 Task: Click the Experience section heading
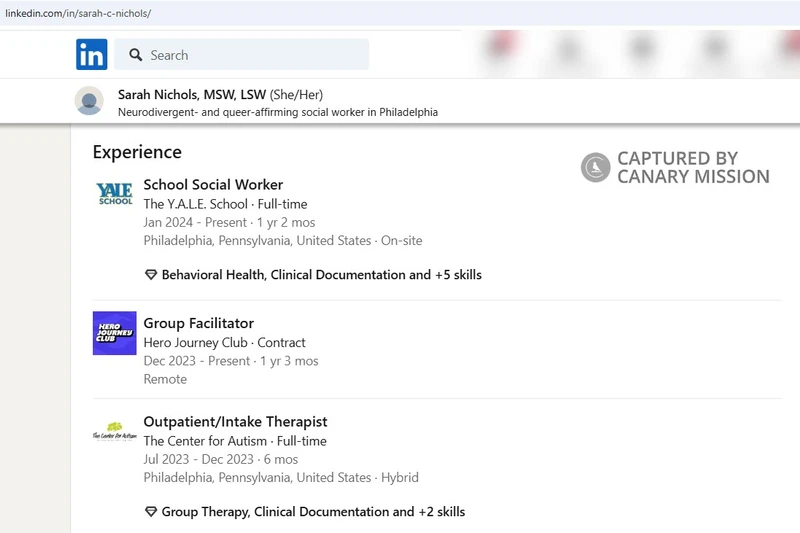pos(137,152)
